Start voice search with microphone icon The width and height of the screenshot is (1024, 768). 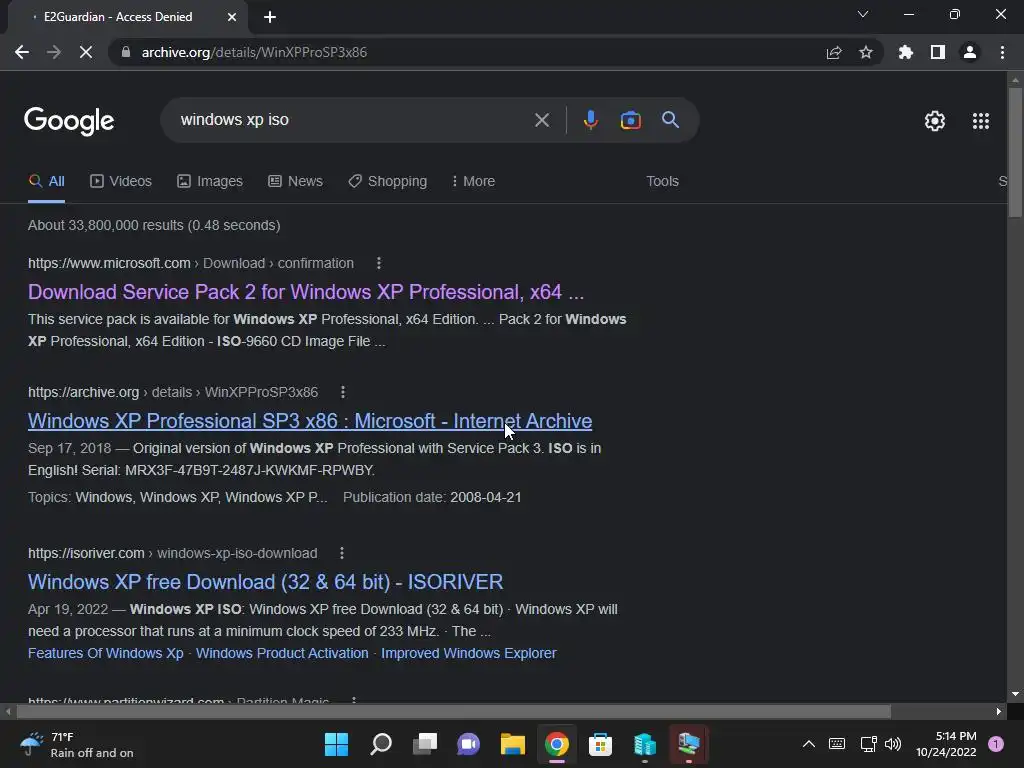click(590, 120)
